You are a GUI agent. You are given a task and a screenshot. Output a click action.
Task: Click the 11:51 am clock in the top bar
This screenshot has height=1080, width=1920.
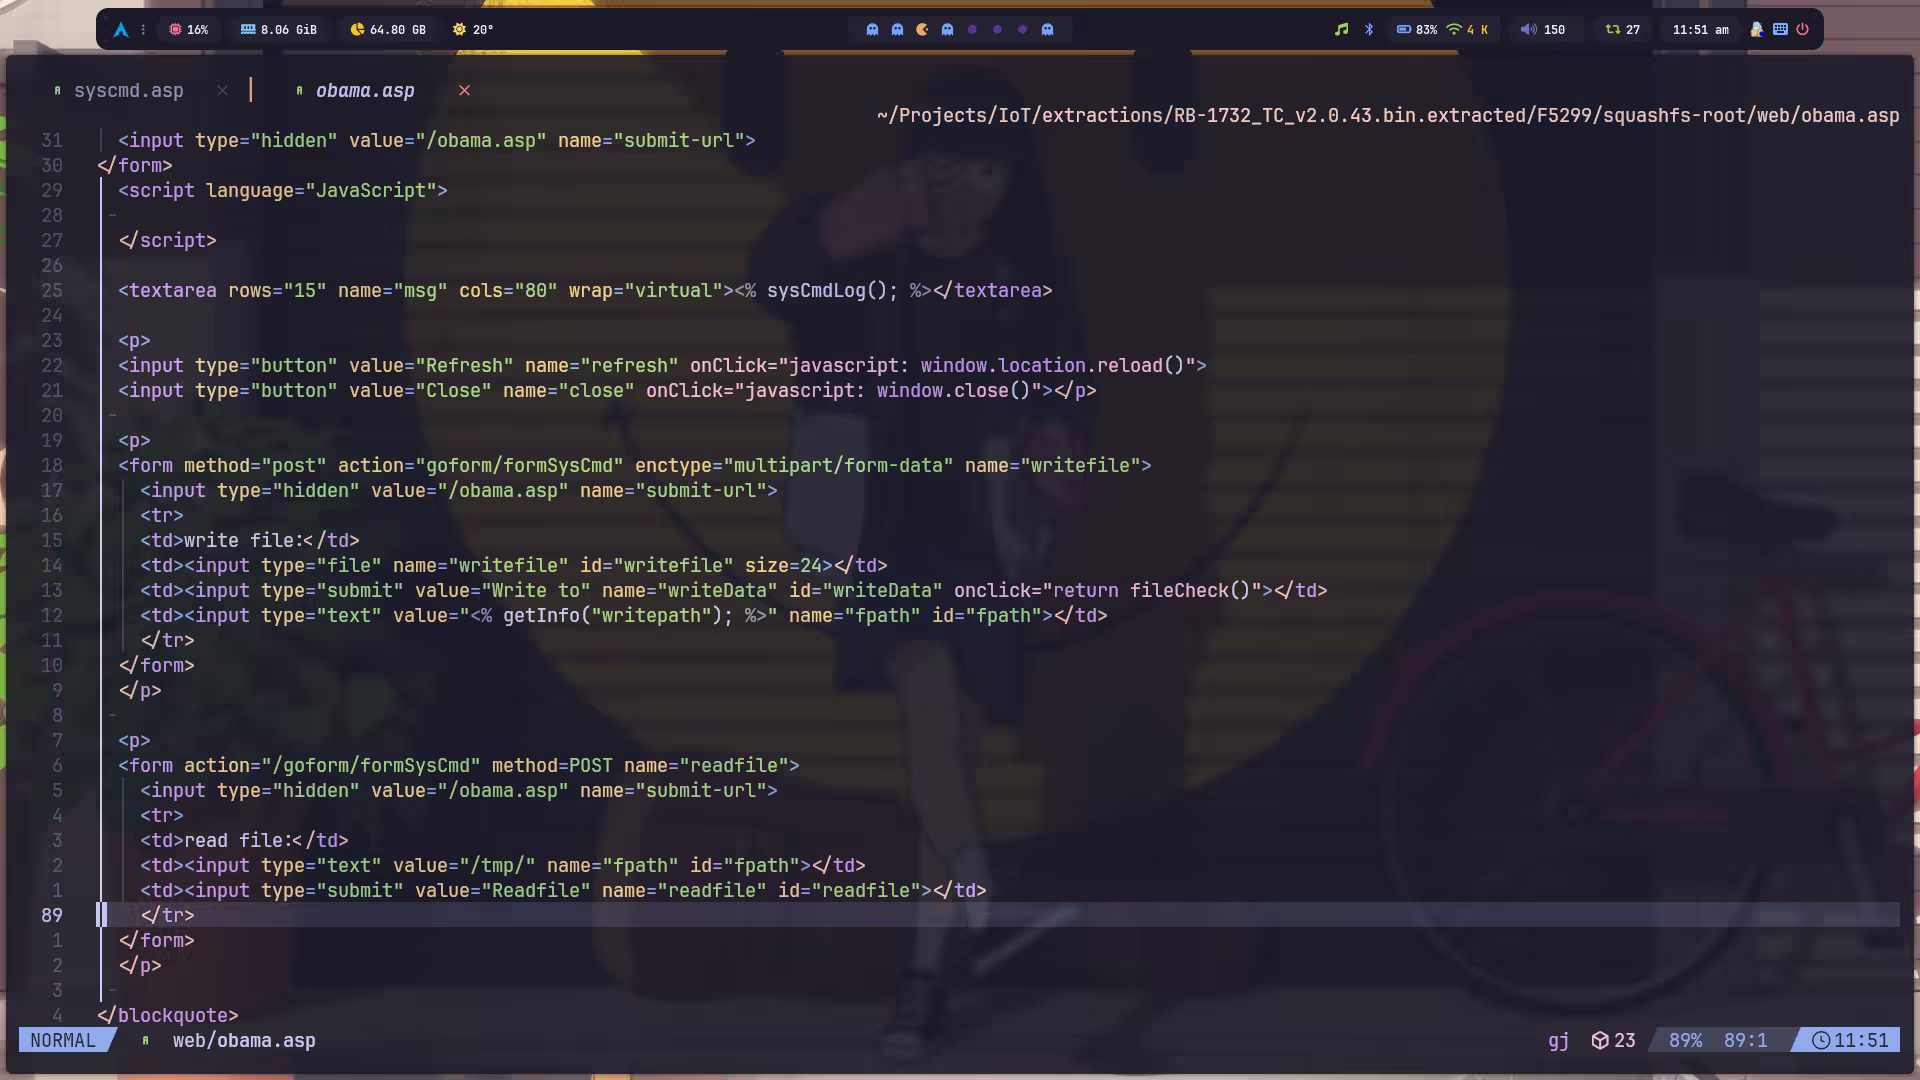pos(1700,30)
